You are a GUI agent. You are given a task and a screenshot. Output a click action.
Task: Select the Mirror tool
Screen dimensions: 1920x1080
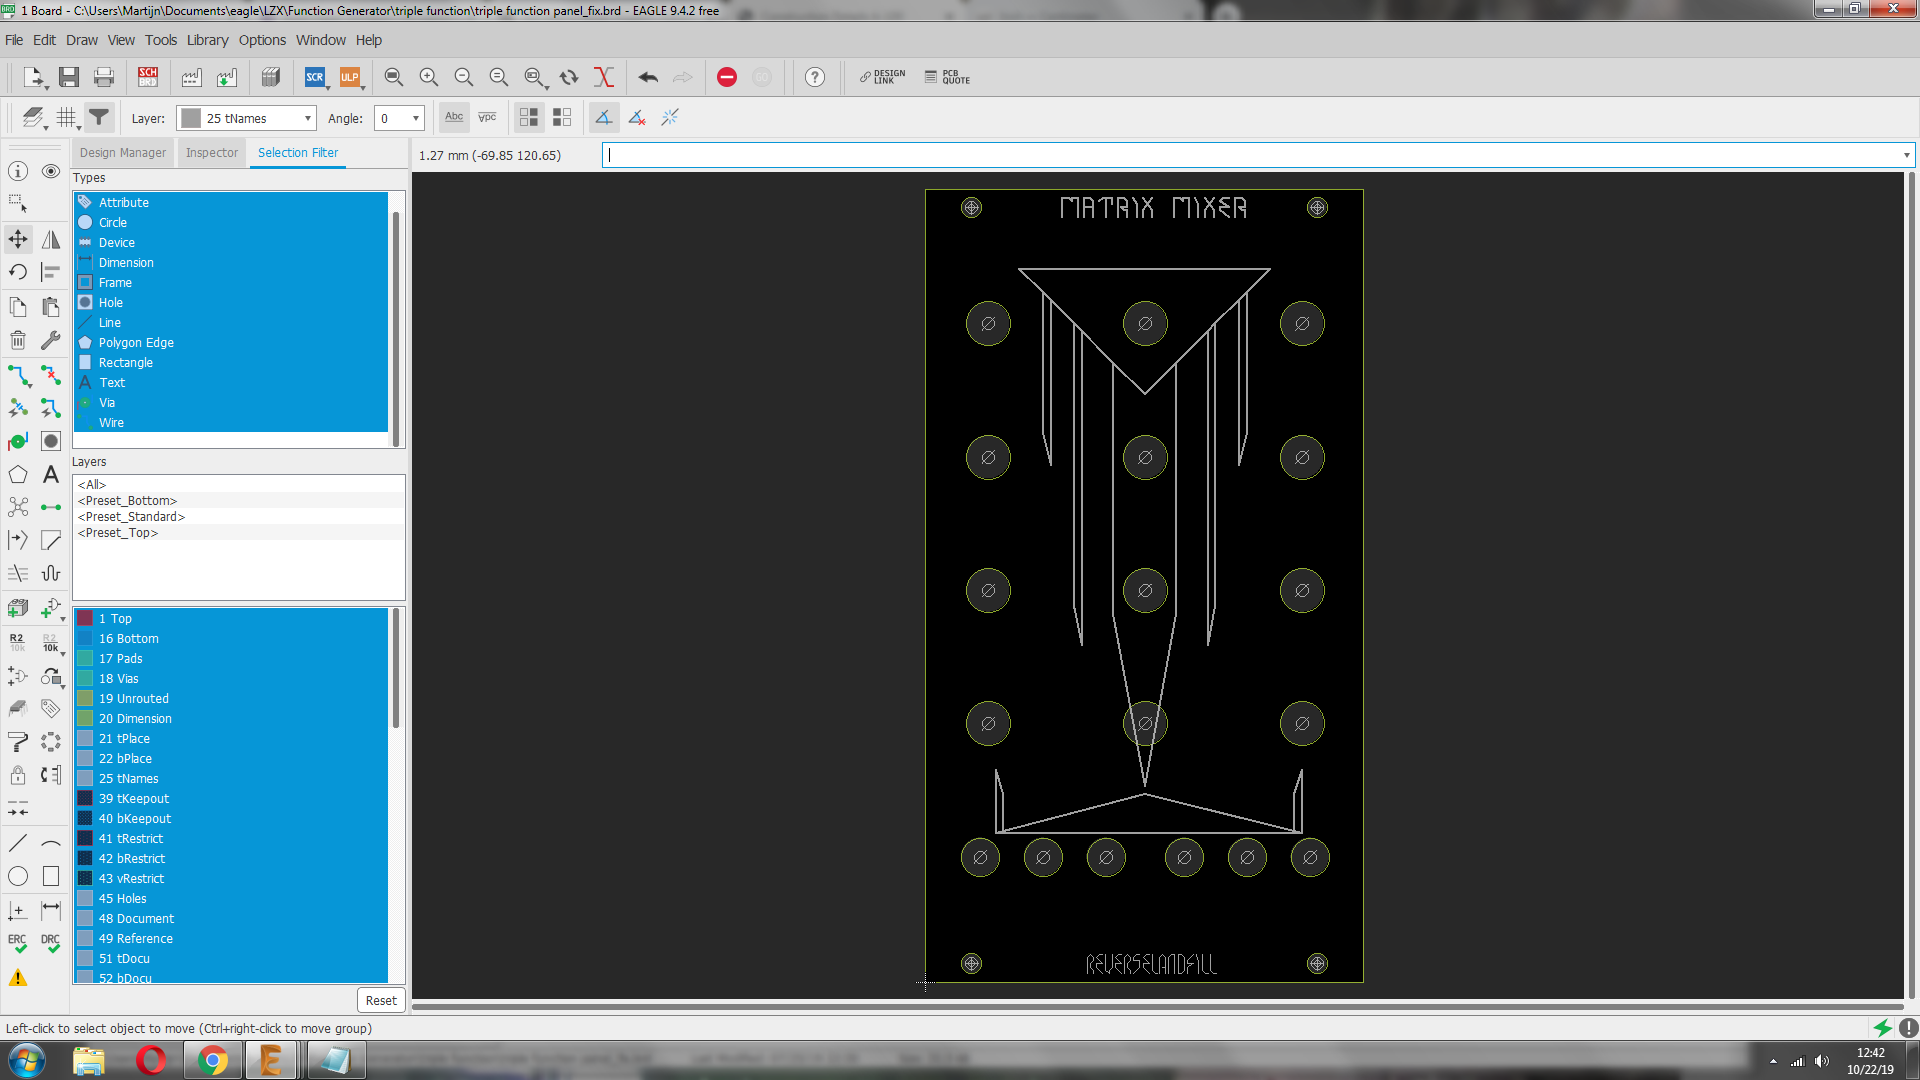(x=51, y=239)
